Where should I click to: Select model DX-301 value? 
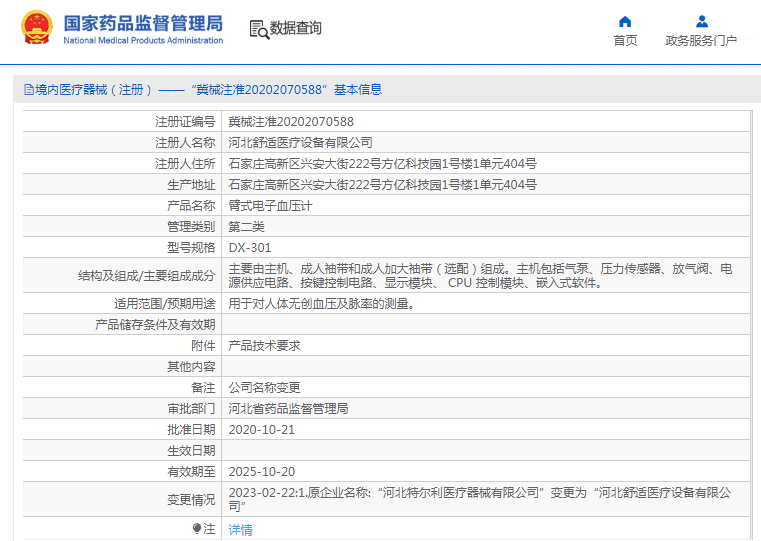(x=250, y=248)
